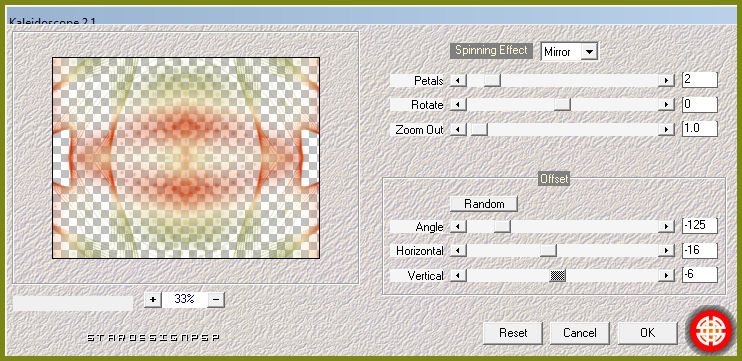Decrease Vertical offset with left arrow

tap(458, 275)
